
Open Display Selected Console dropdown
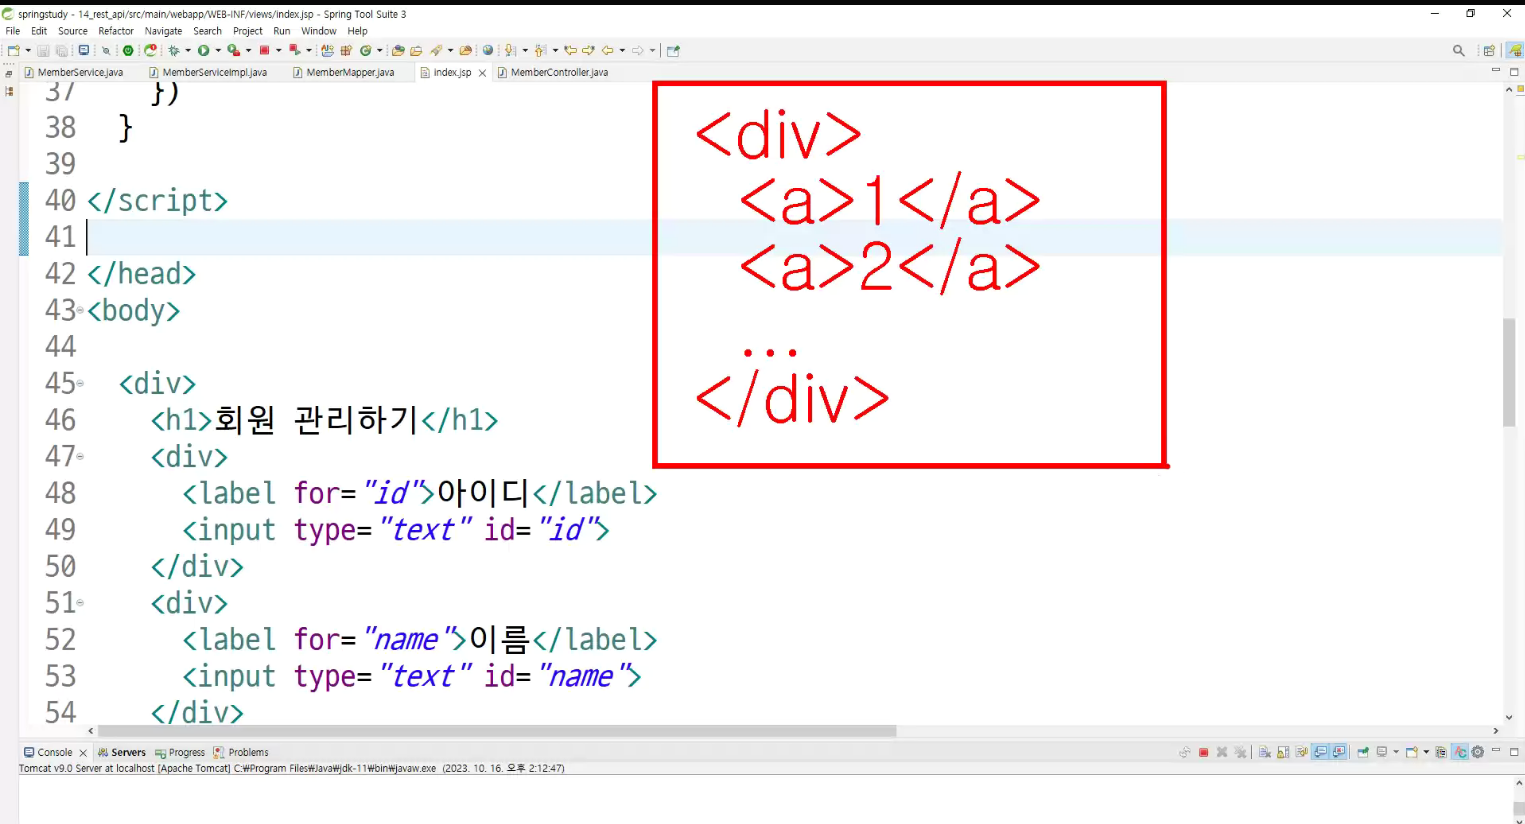click(x=1396, y=752)
